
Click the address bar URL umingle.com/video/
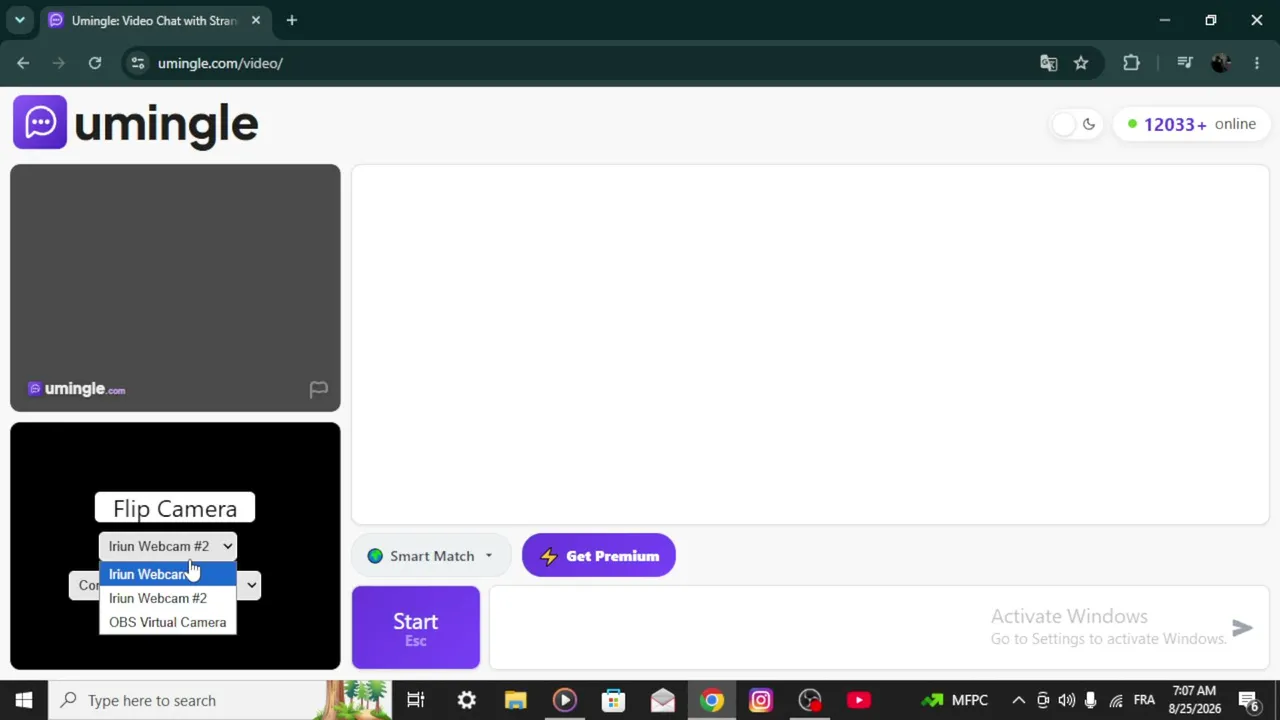pyautogui.click(x=220, y=63)
